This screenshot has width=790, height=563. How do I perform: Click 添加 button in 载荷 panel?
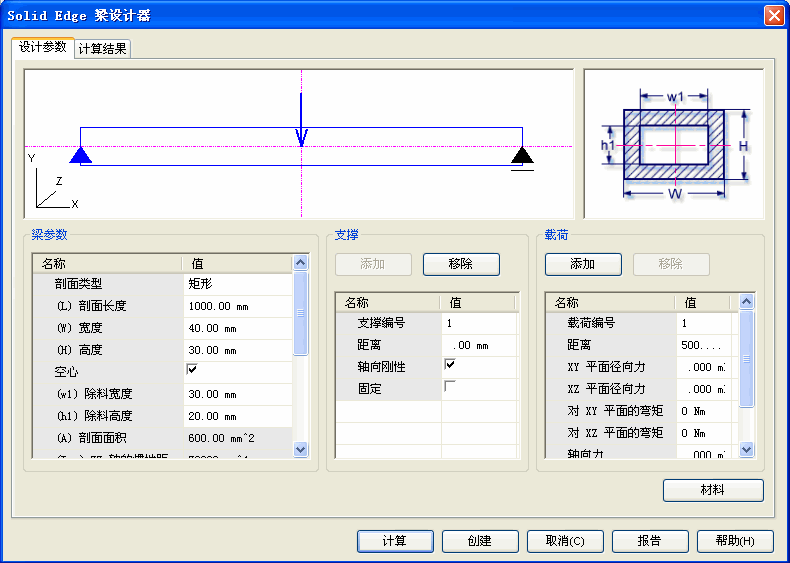click(583, 264)
